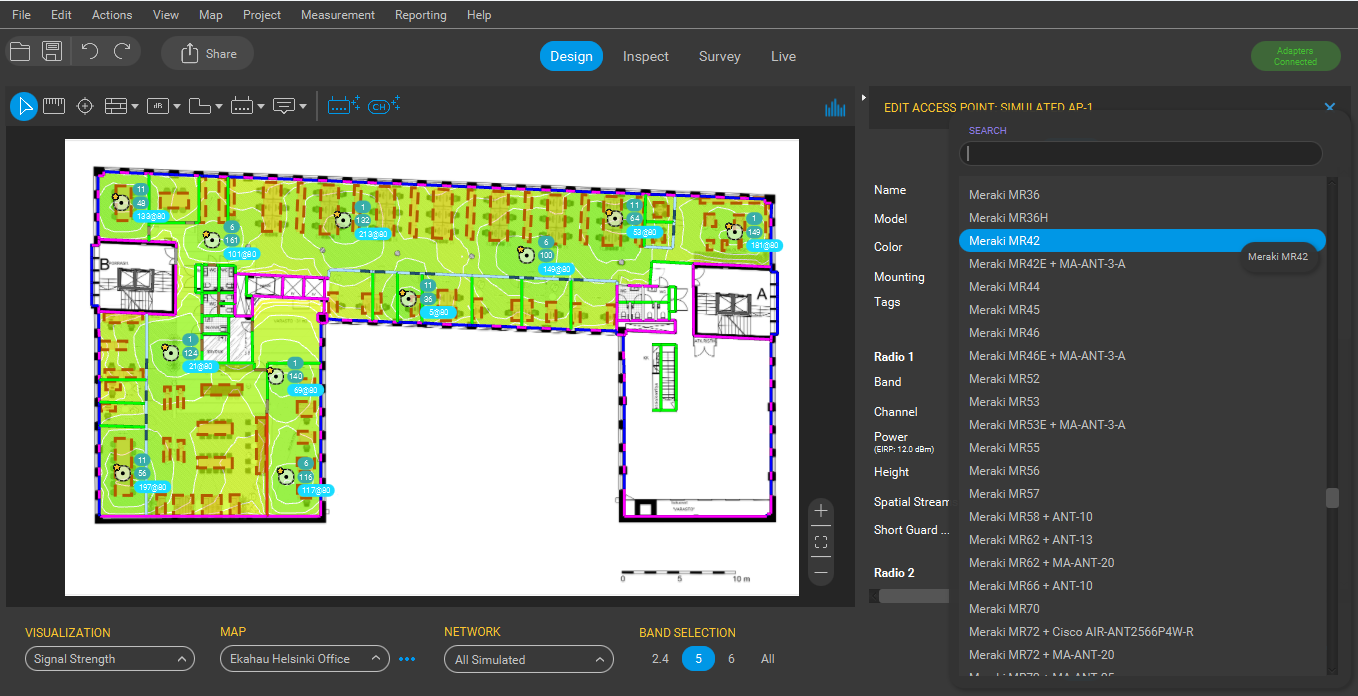Click the model list vertical scrollbar thumb
The width and height of the screenshot is (1358, 696).
click(1332, 498)
